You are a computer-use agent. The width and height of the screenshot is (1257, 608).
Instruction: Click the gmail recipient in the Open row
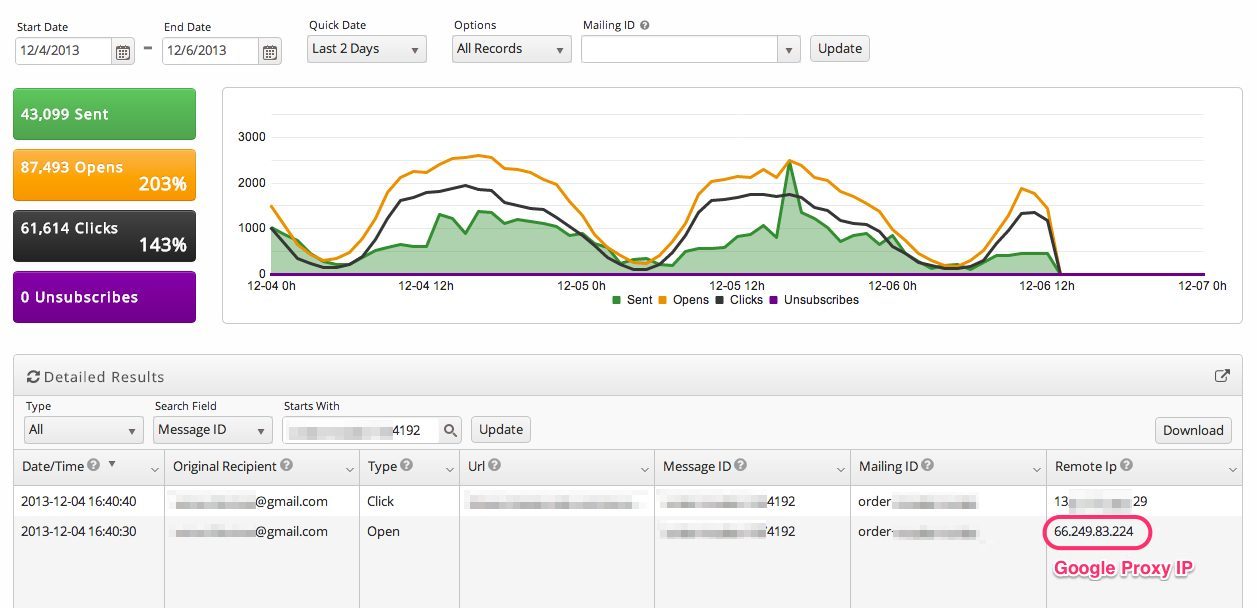[x=251, y=531]
